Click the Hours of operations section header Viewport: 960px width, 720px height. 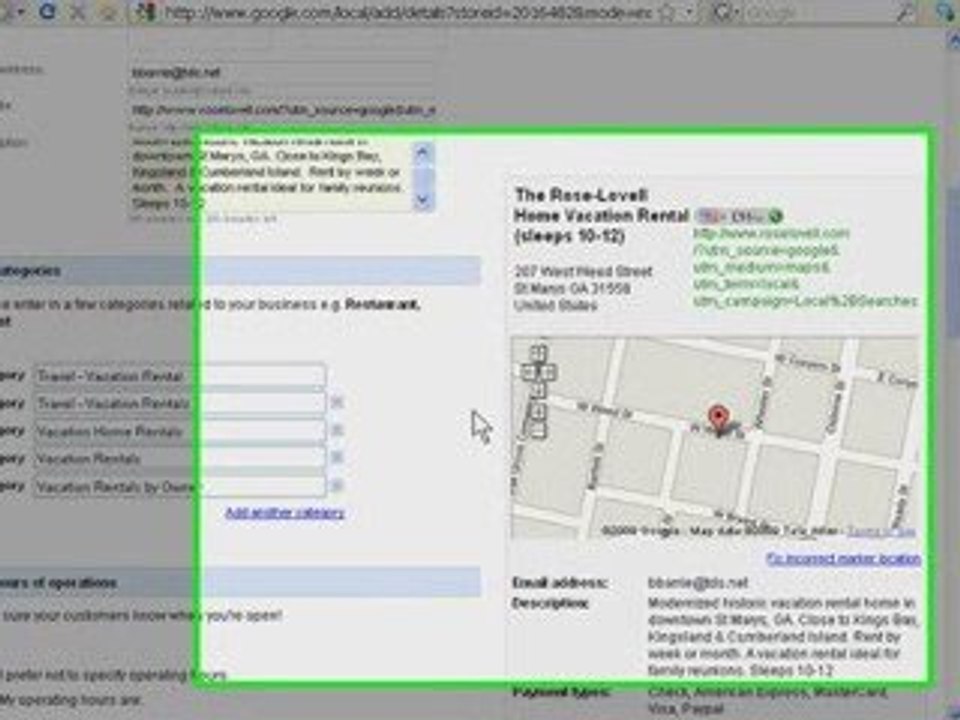240,582
